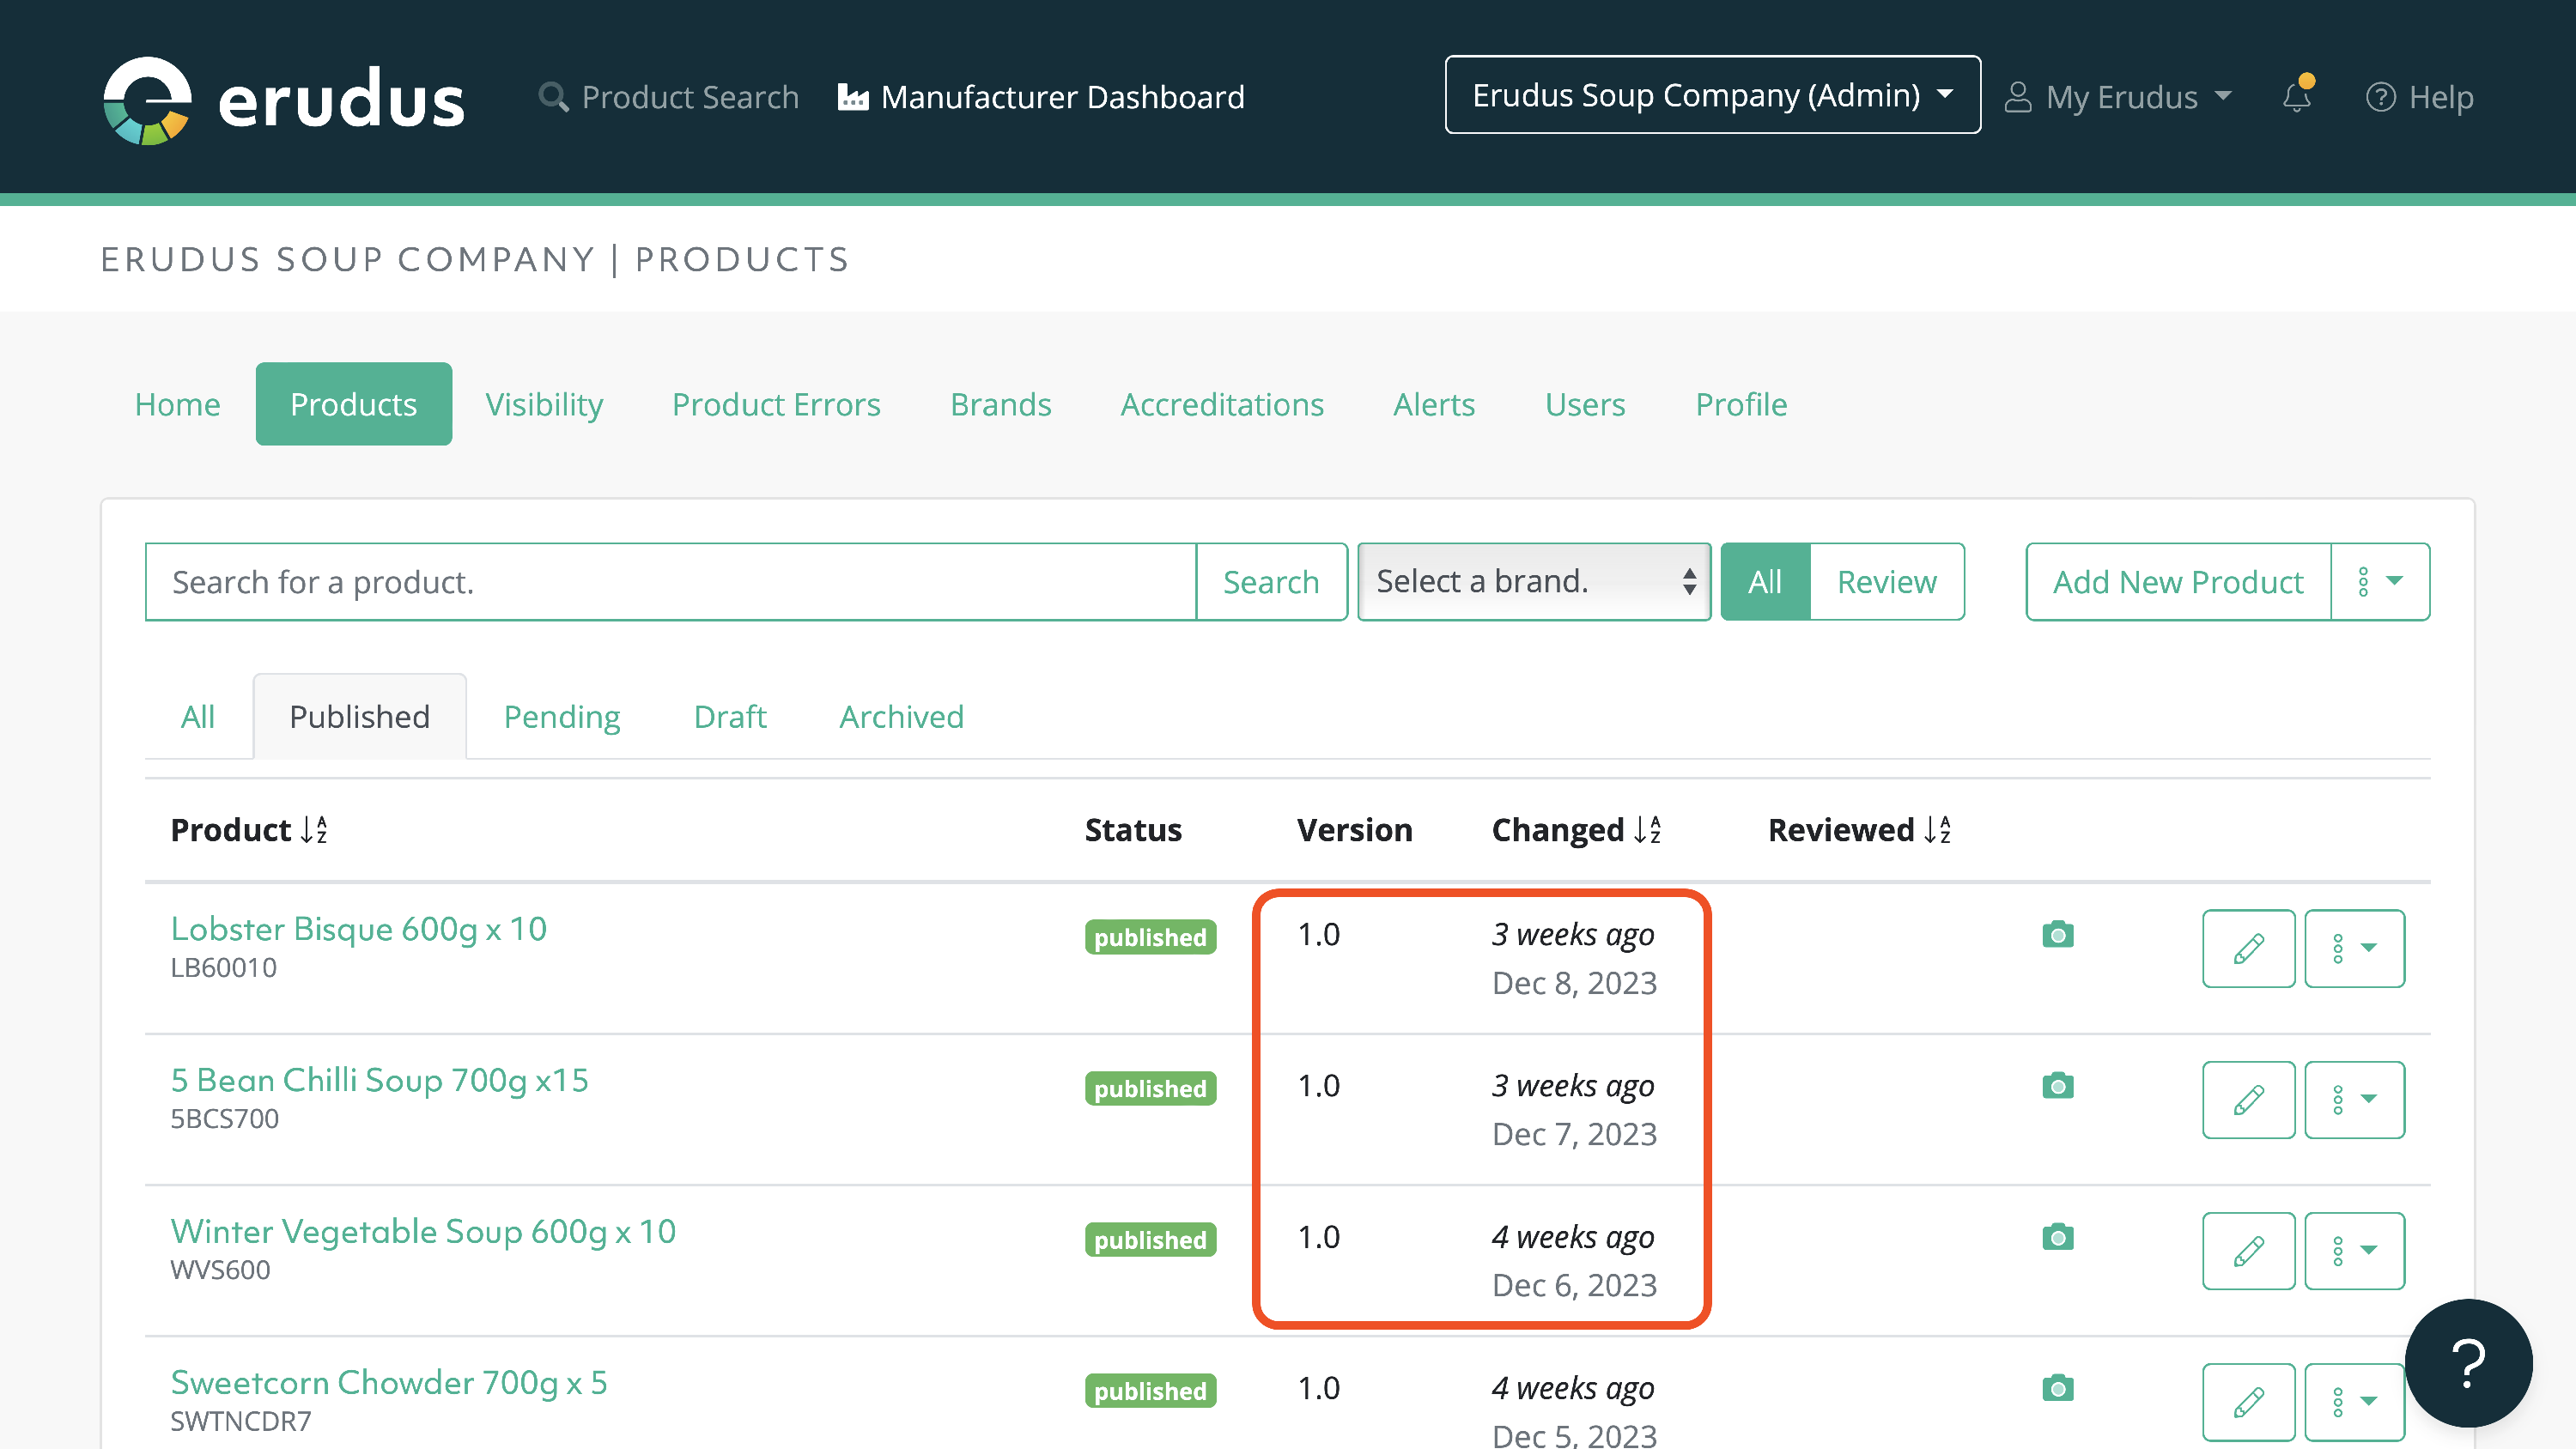Select the All review filter toggle
2576x1449 pixels.
click(x=1765, y=582)
